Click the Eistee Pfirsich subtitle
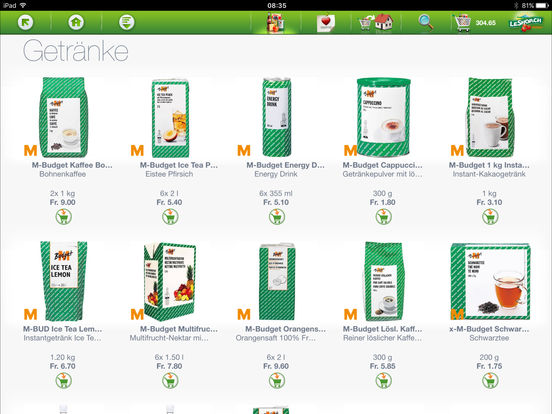 tap(169, 174)
